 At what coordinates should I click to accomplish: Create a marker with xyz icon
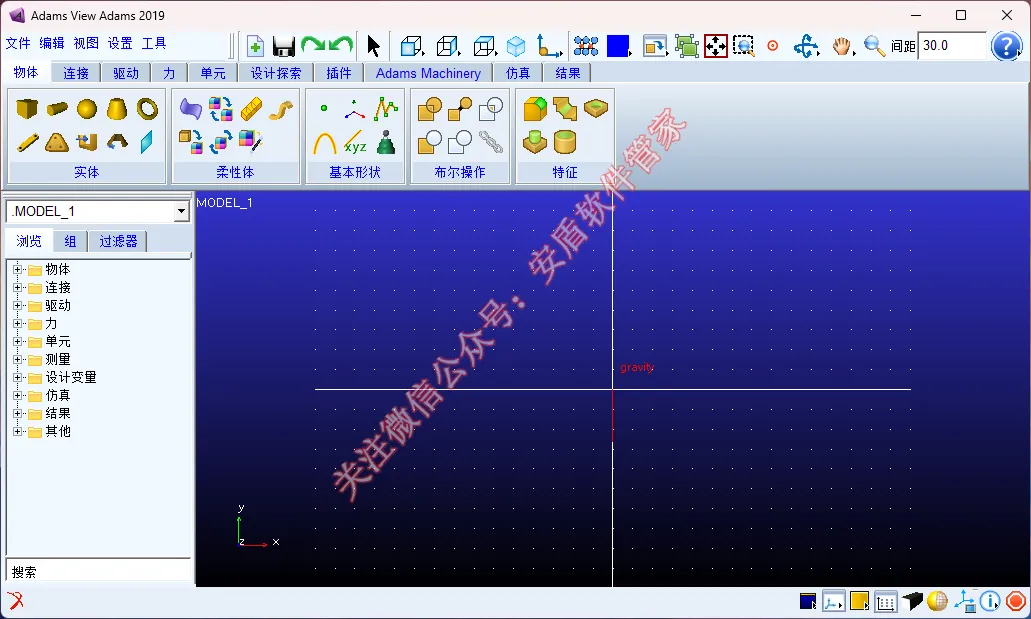tap(355, 142)
